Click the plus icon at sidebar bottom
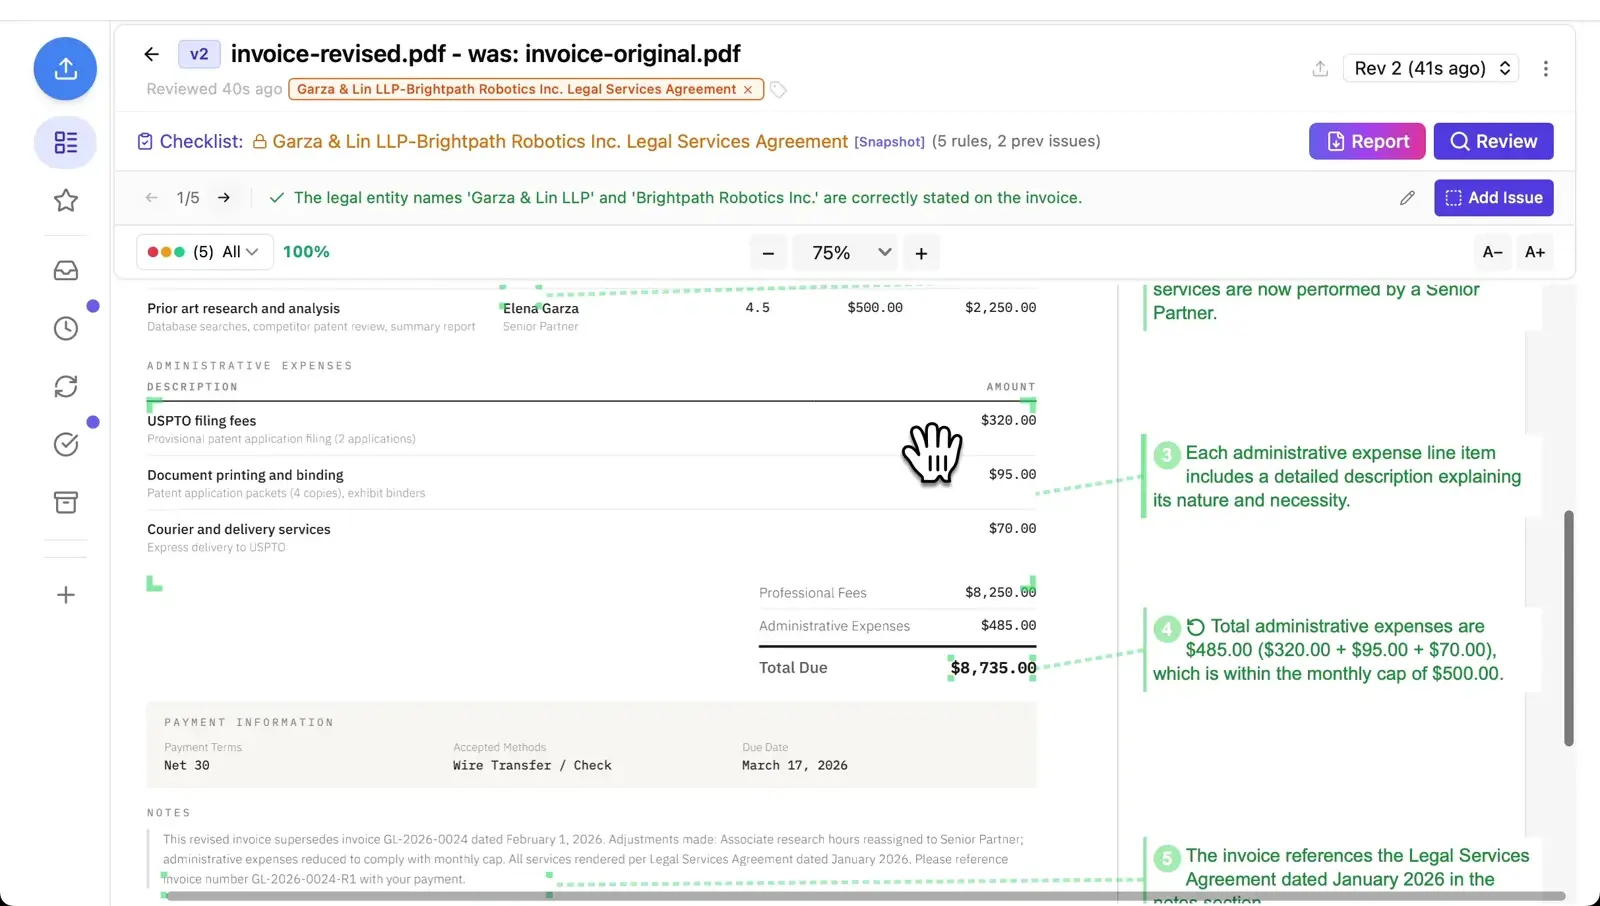The width and height of the screenshot is (1600, 906). [65, 594]
